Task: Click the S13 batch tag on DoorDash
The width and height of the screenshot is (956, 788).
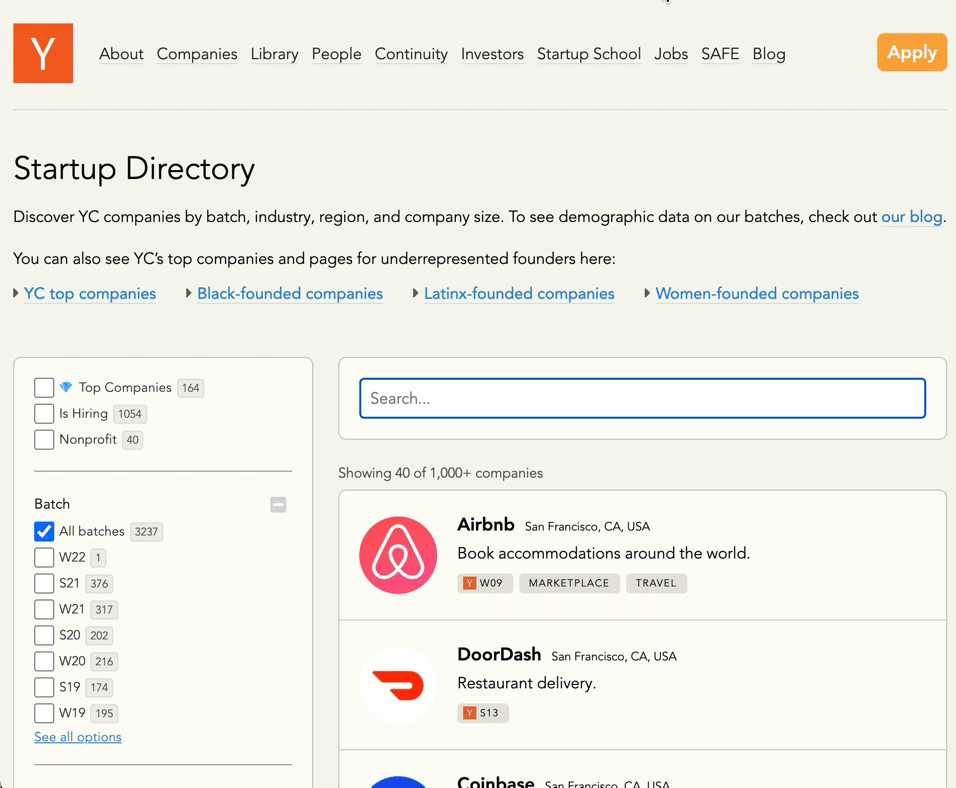Action: (x=483, y=713)
